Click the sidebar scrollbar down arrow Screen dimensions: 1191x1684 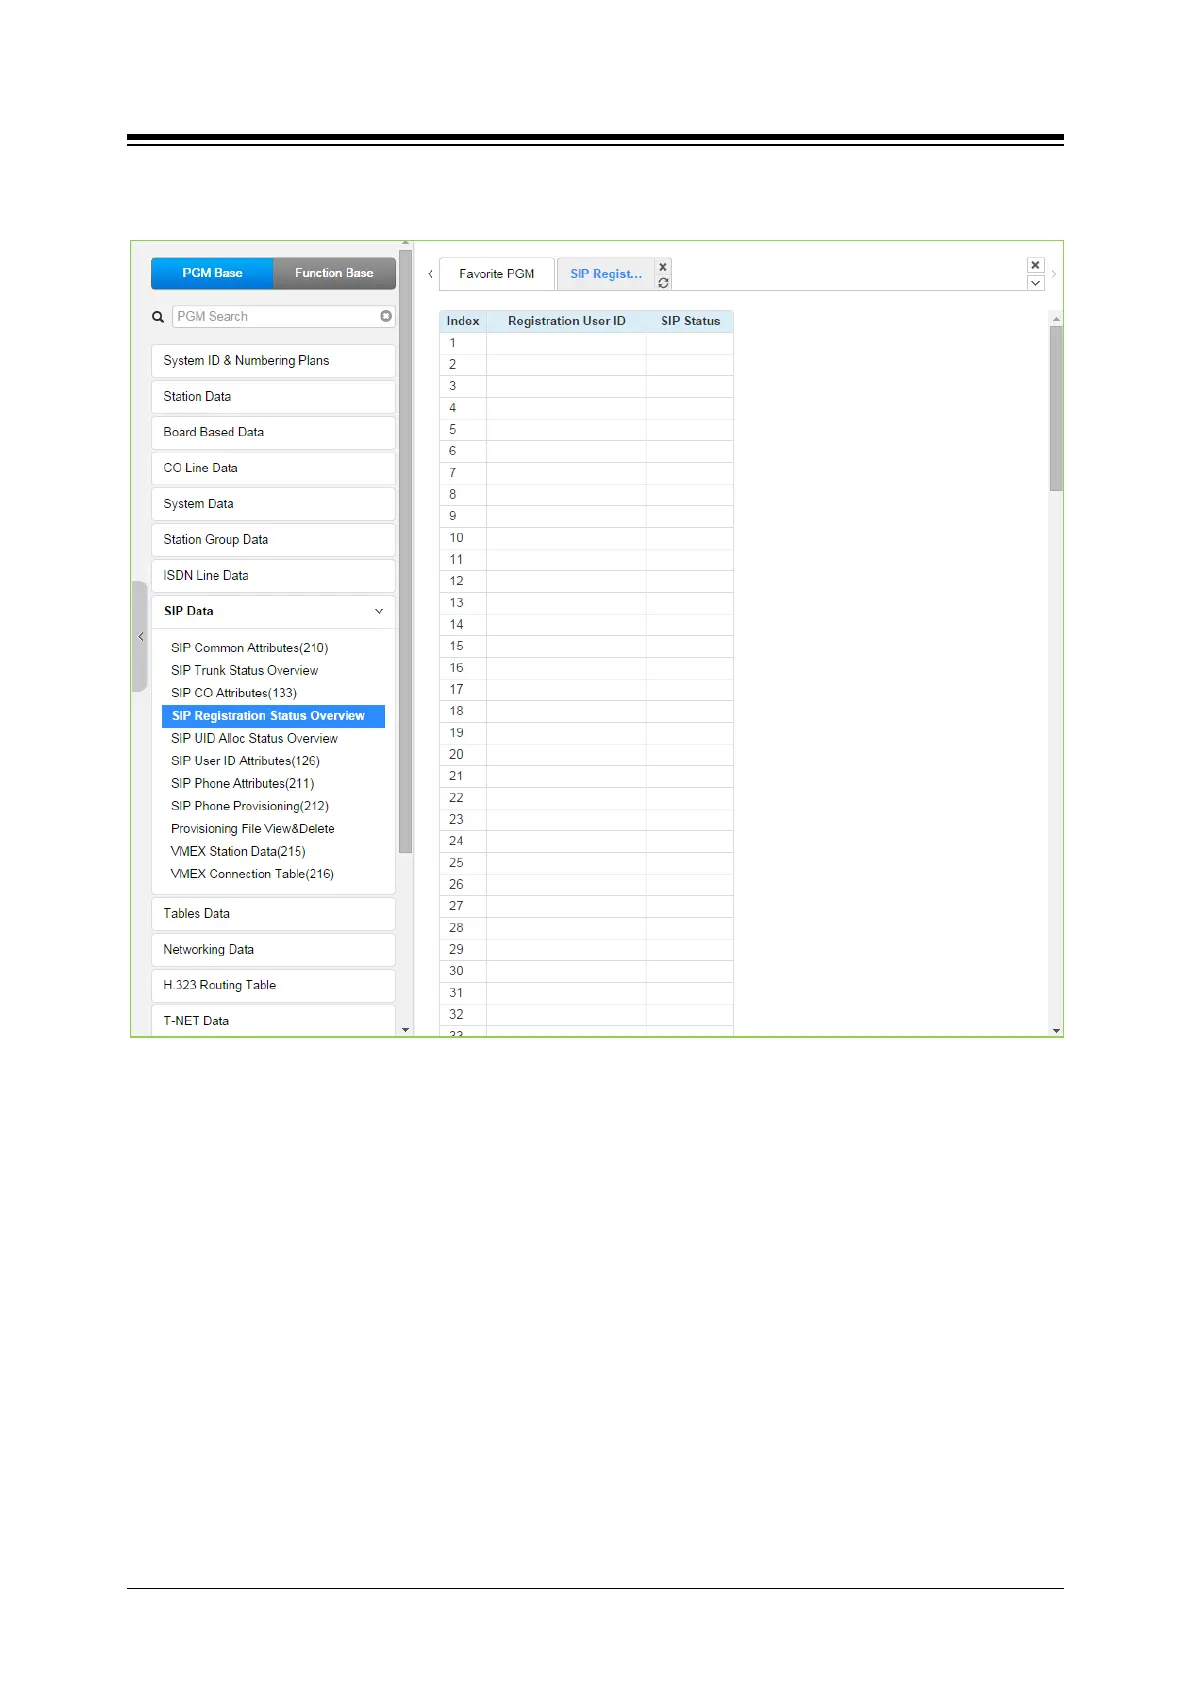click(405, 1029)
